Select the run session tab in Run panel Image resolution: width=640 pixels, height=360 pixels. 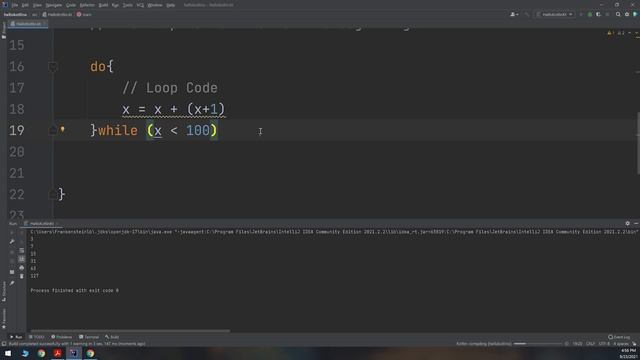coord(41,224)
